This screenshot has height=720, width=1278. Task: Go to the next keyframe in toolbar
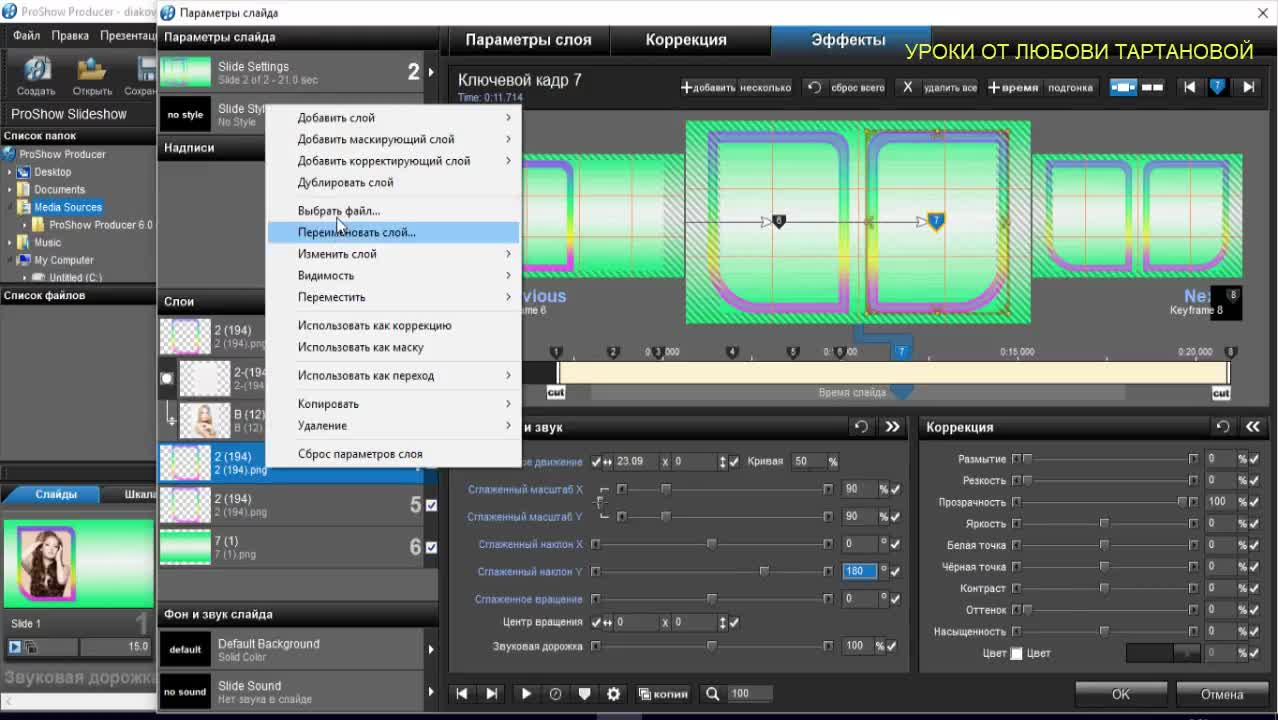pyautogui.click(x=1248, y=88)
